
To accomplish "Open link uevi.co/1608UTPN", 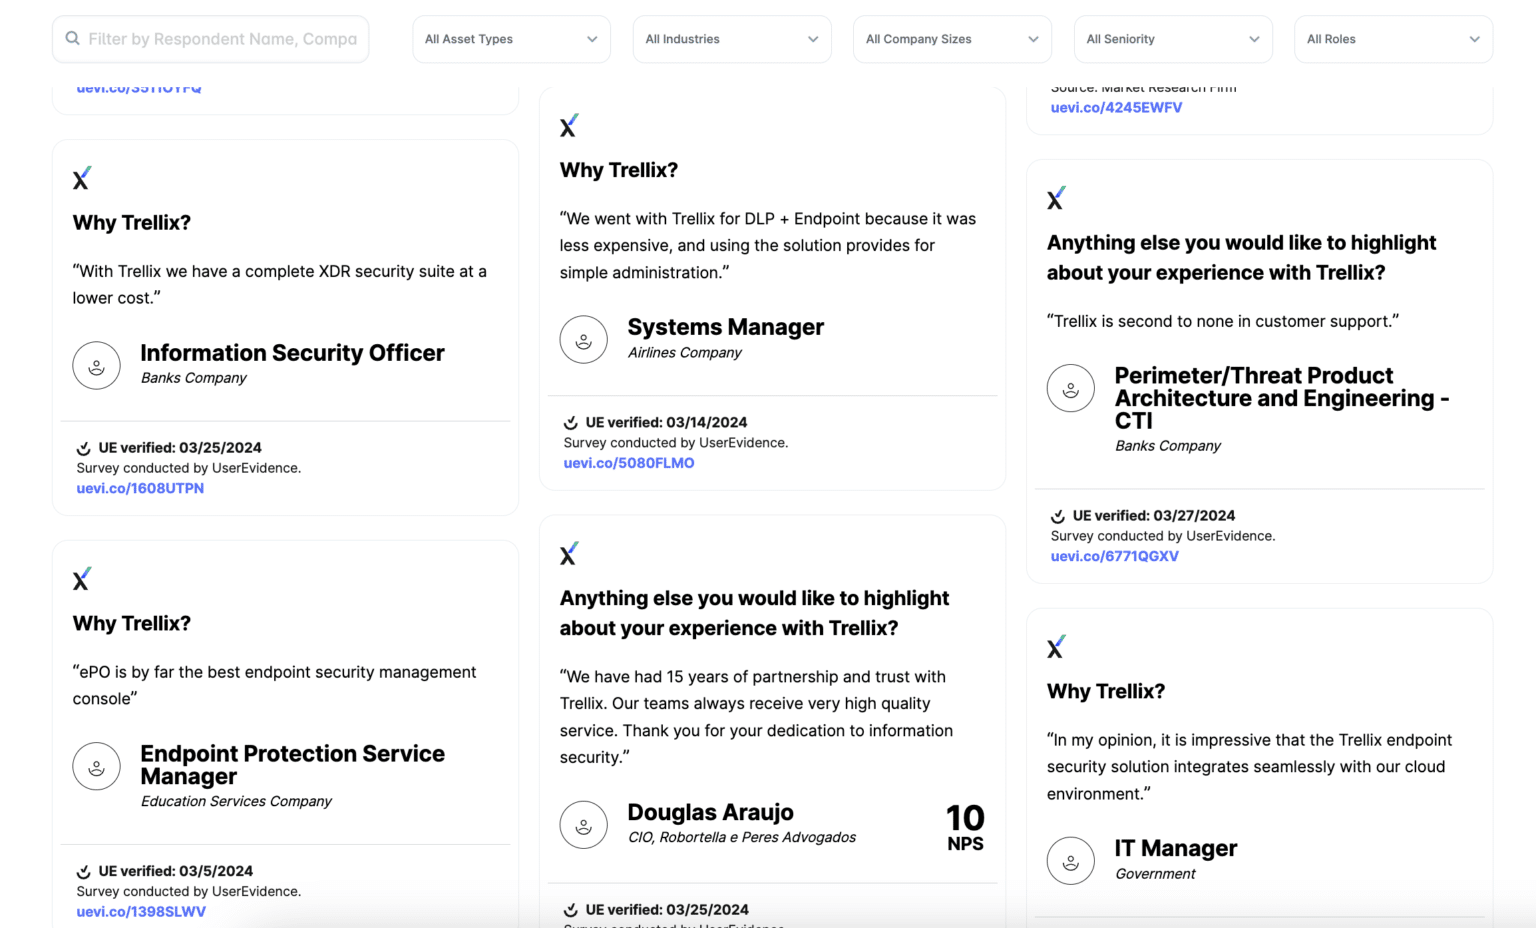I will pyautogui.click(x=140, y=488).
